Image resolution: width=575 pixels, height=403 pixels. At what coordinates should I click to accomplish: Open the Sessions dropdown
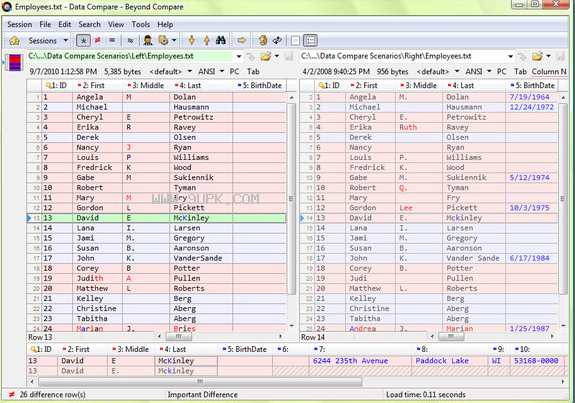(48, 41)
